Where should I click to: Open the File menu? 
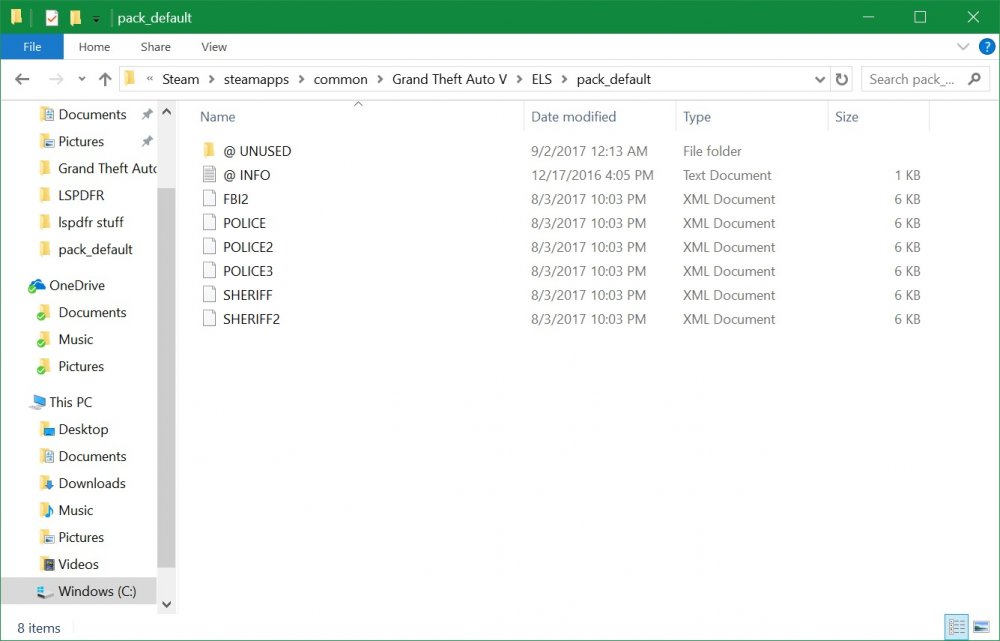(32, 47)
